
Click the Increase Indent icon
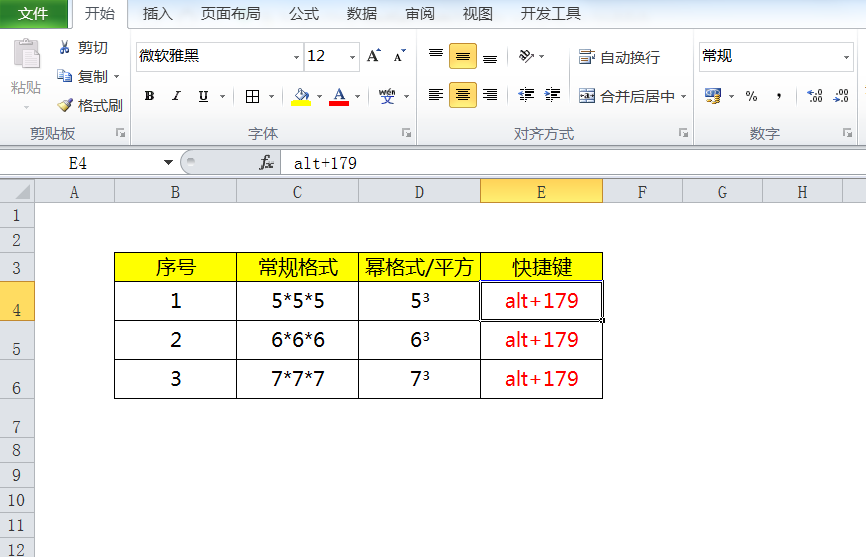click(555, 96)
